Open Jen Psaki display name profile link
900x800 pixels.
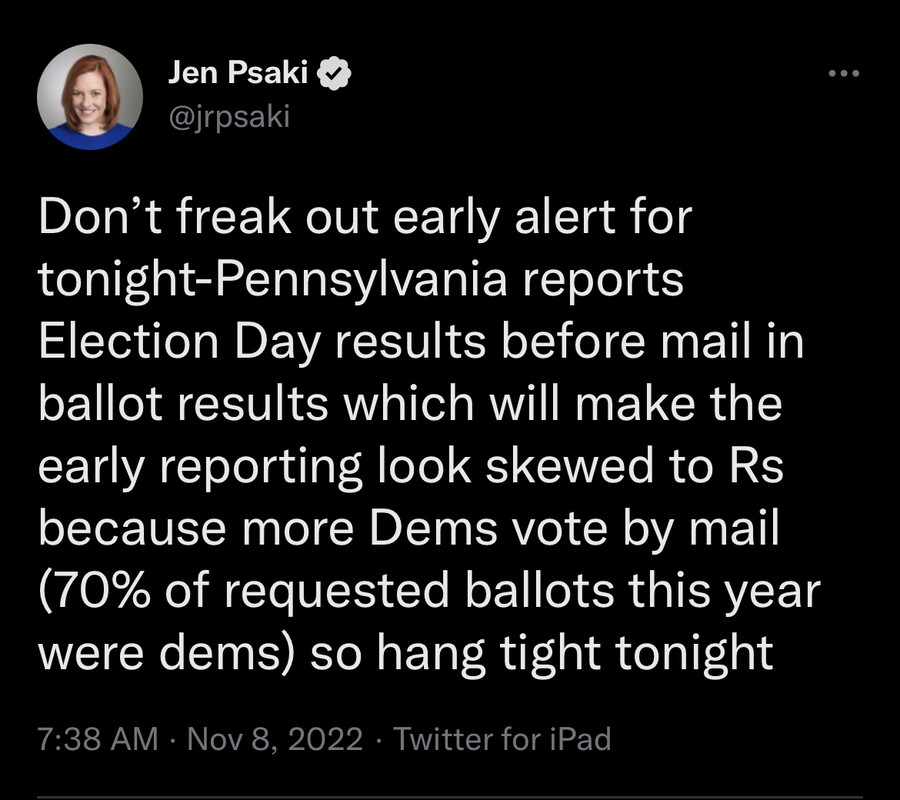238,72
